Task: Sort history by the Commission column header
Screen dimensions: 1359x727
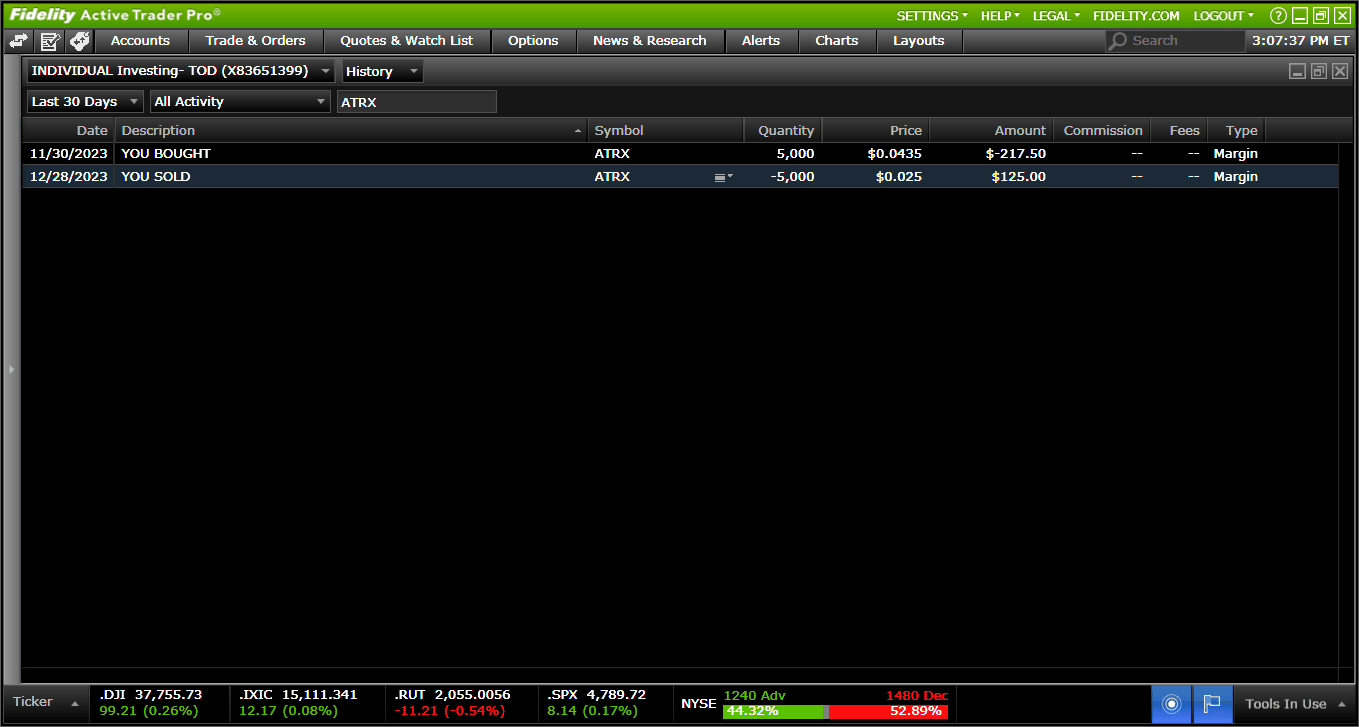Action: [x=1102, y=131]
